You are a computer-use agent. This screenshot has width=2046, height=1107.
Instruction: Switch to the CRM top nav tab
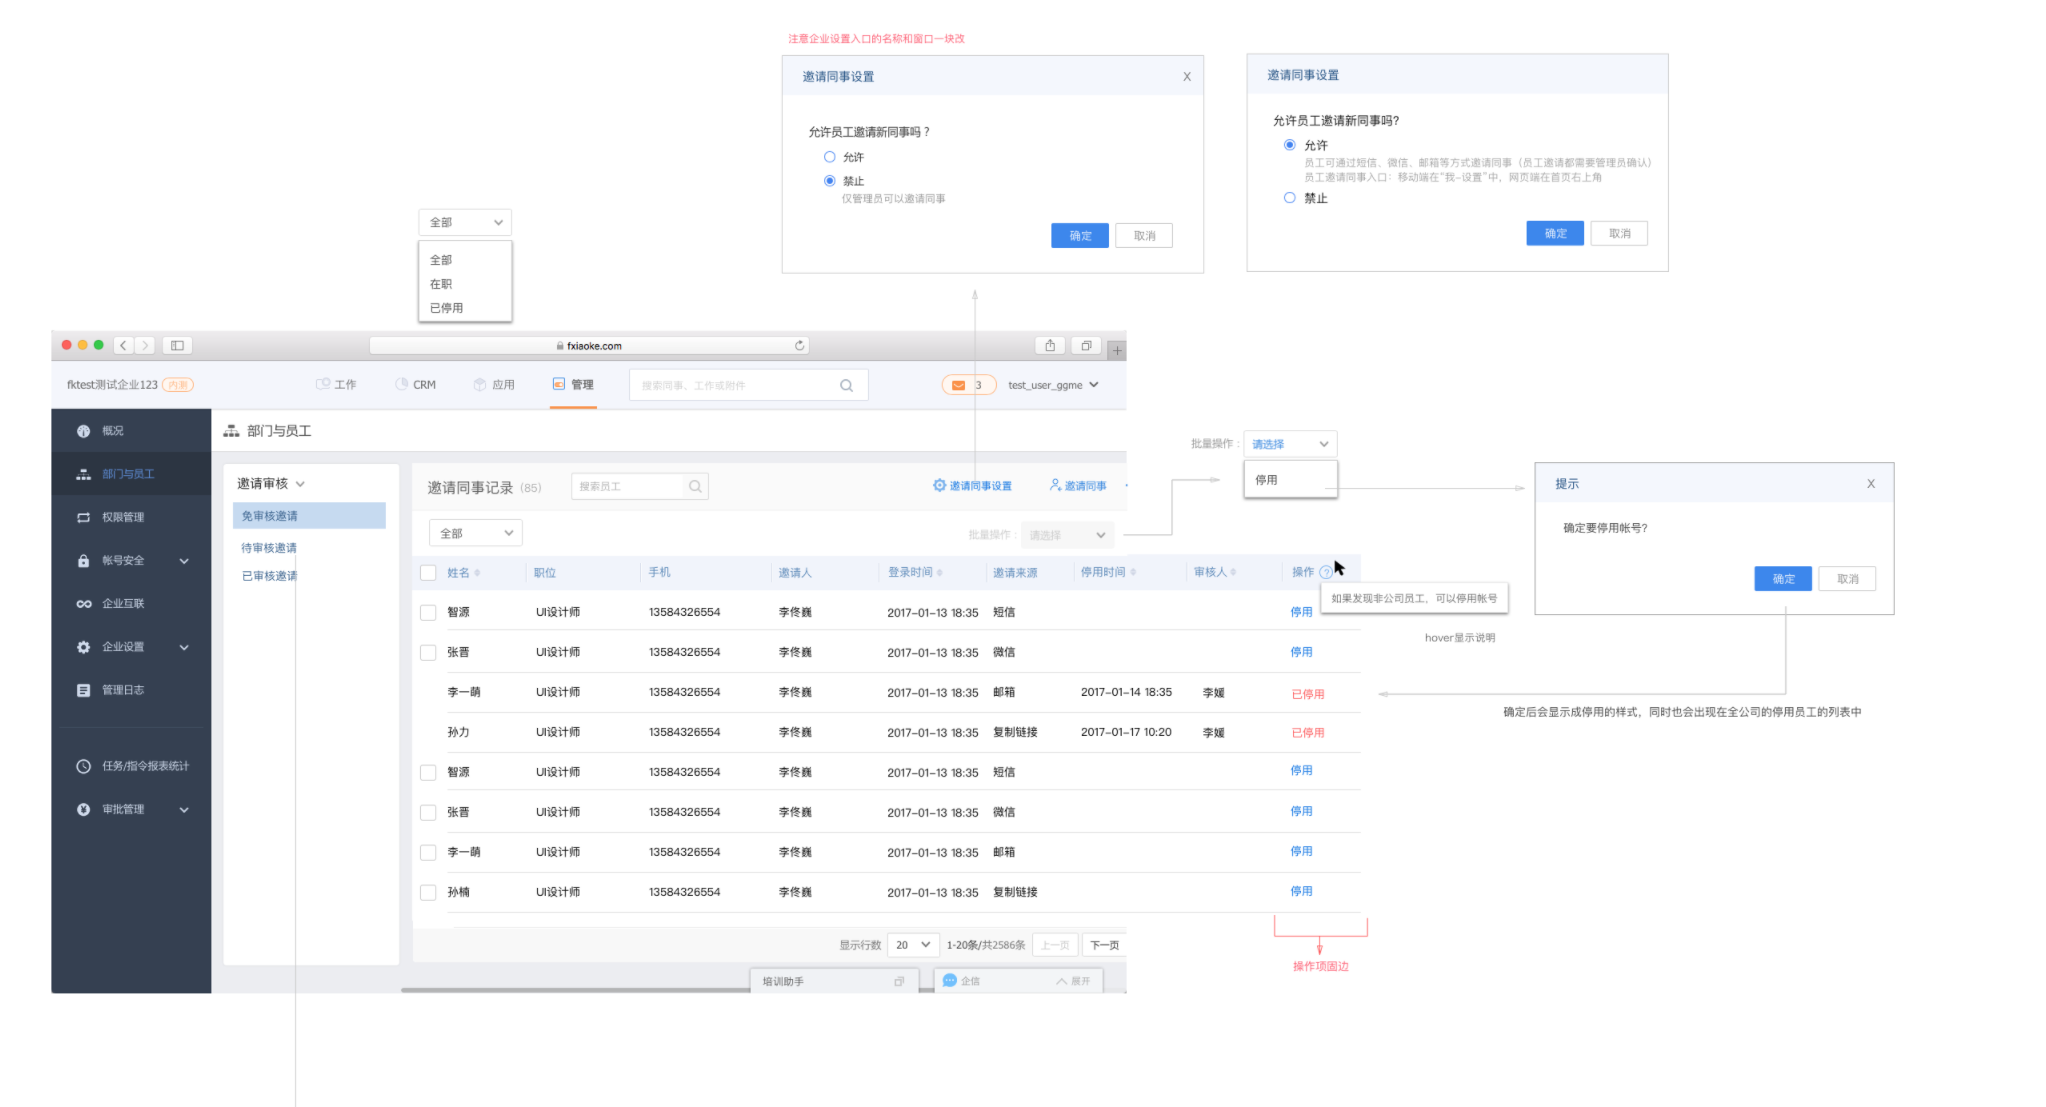pyautogui.click(x=415, y=385)
